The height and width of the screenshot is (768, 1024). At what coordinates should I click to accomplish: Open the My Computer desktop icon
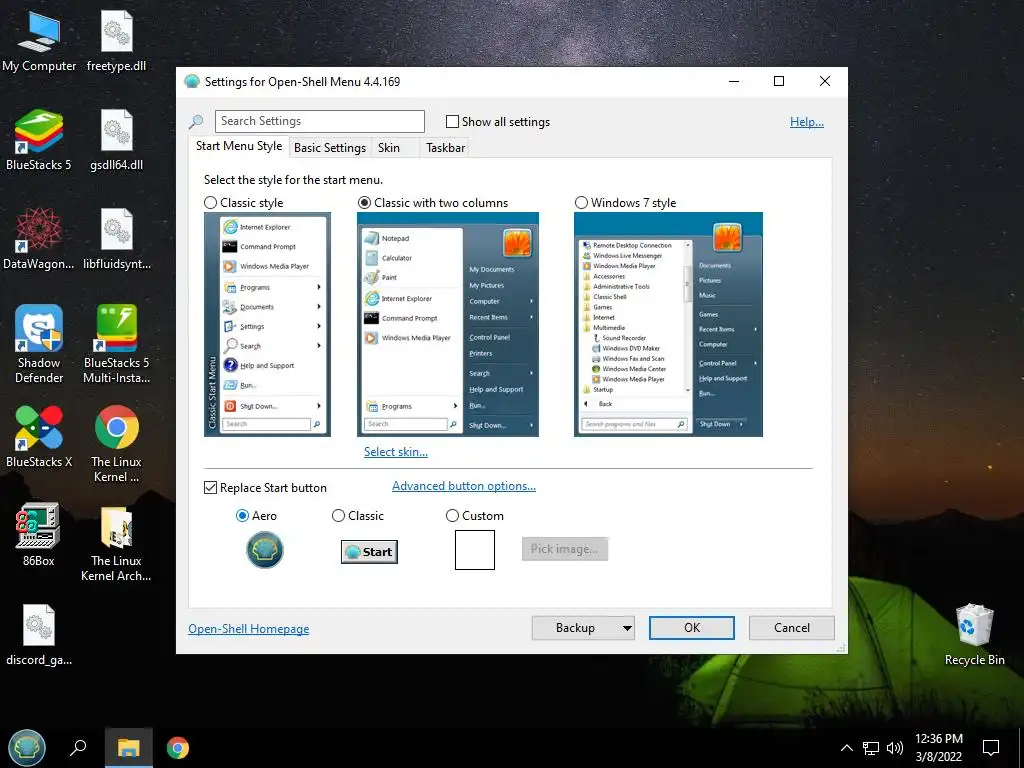pyautogui.click(x=39, y=42)
